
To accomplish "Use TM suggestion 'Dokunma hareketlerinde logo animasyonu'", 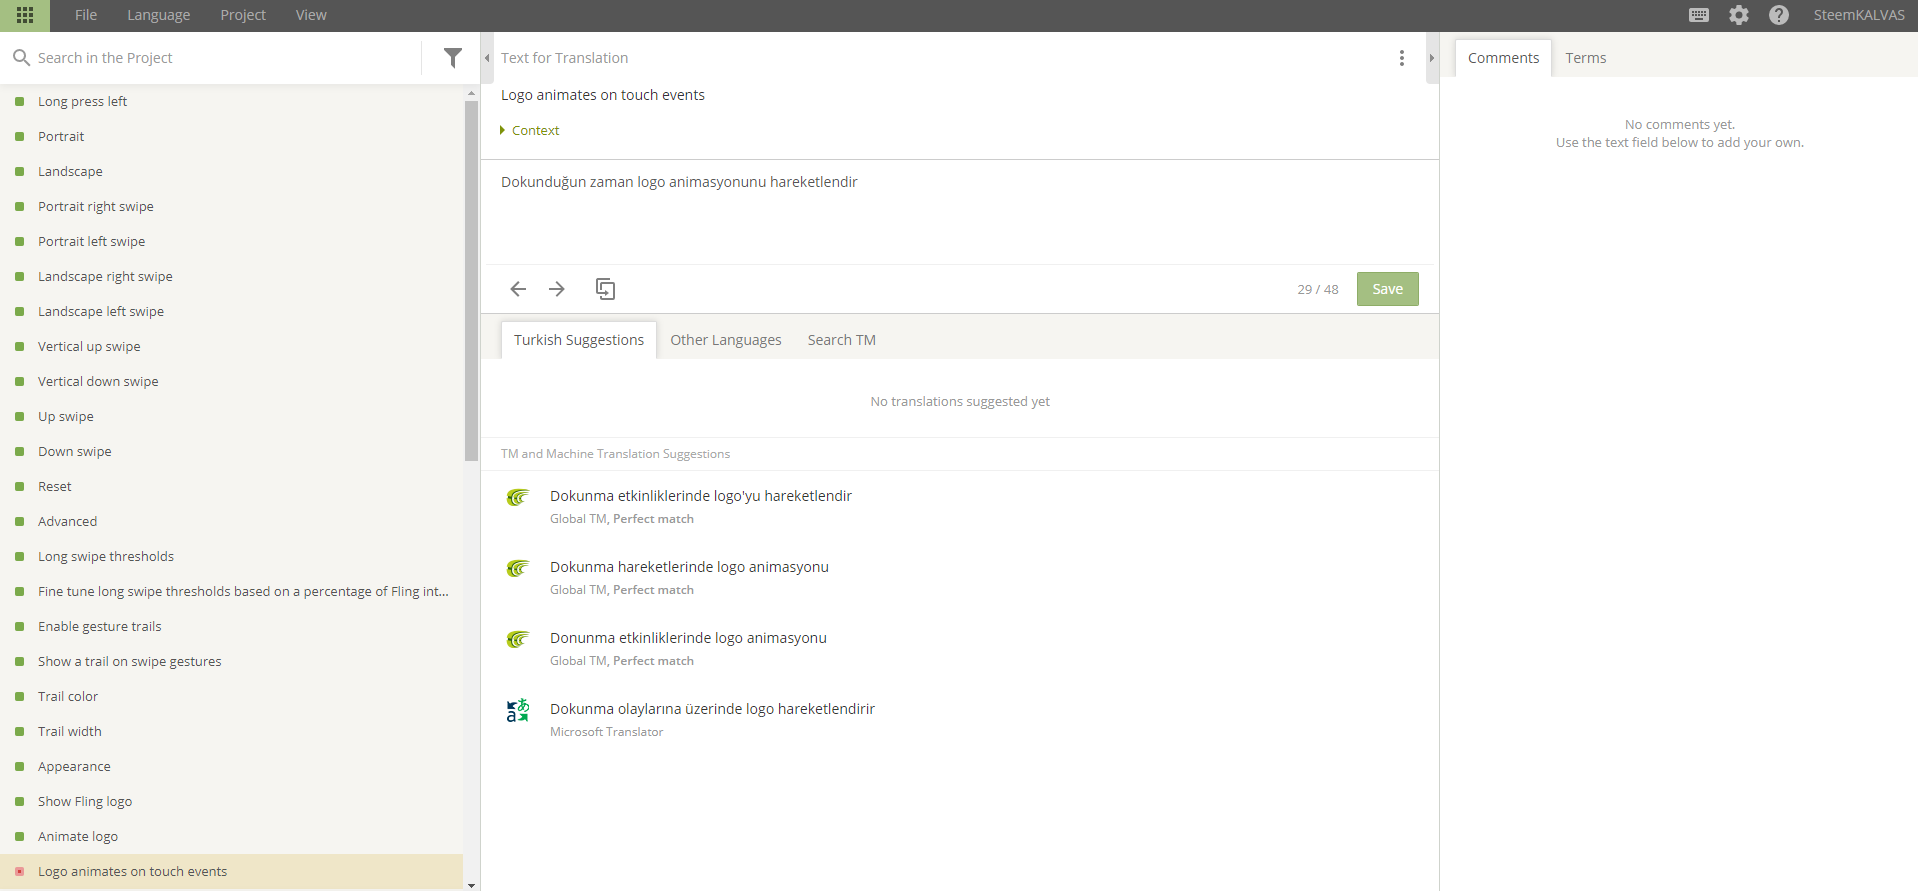I will (x=689, y=567).
